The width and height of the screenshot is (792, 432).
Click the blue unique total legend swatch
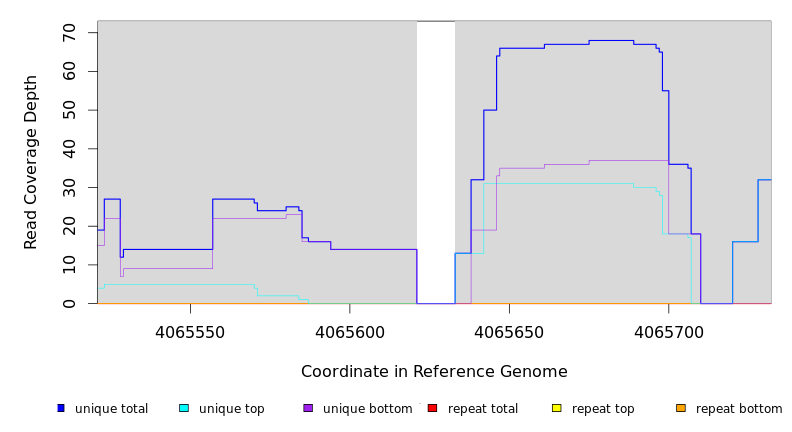tap(61, 408)
